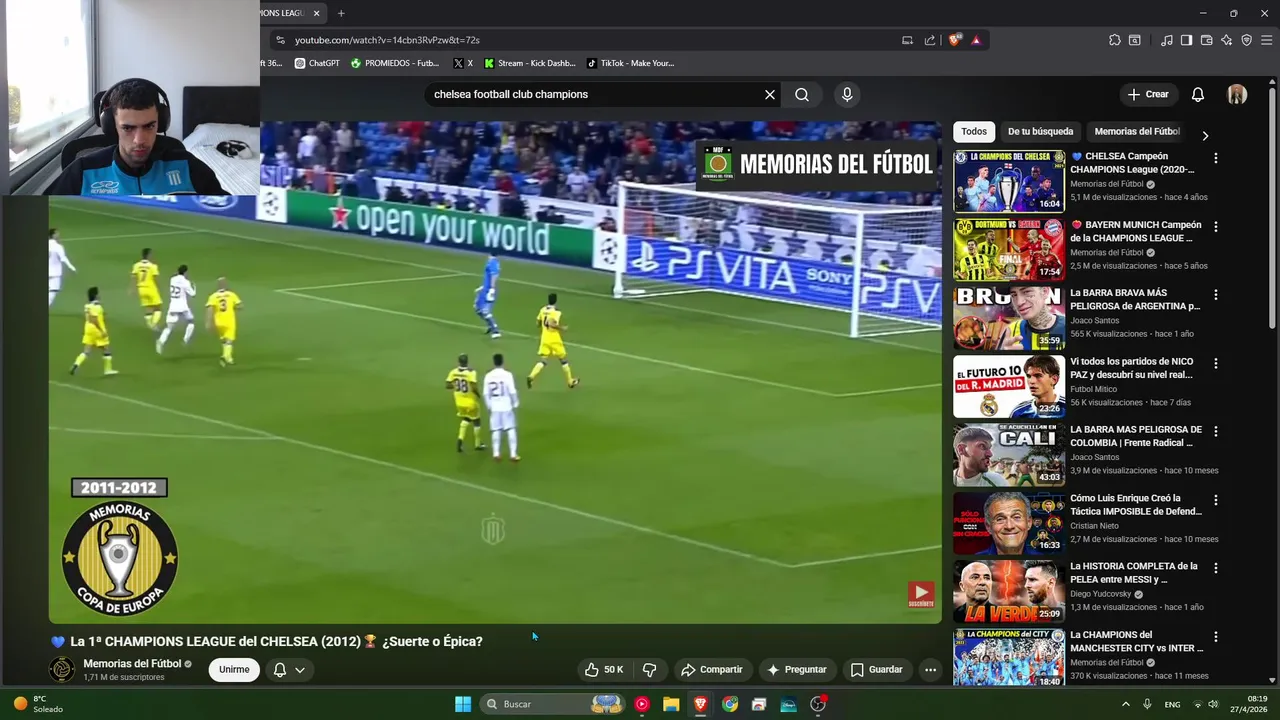Click the Compartir button

(711, 670)
